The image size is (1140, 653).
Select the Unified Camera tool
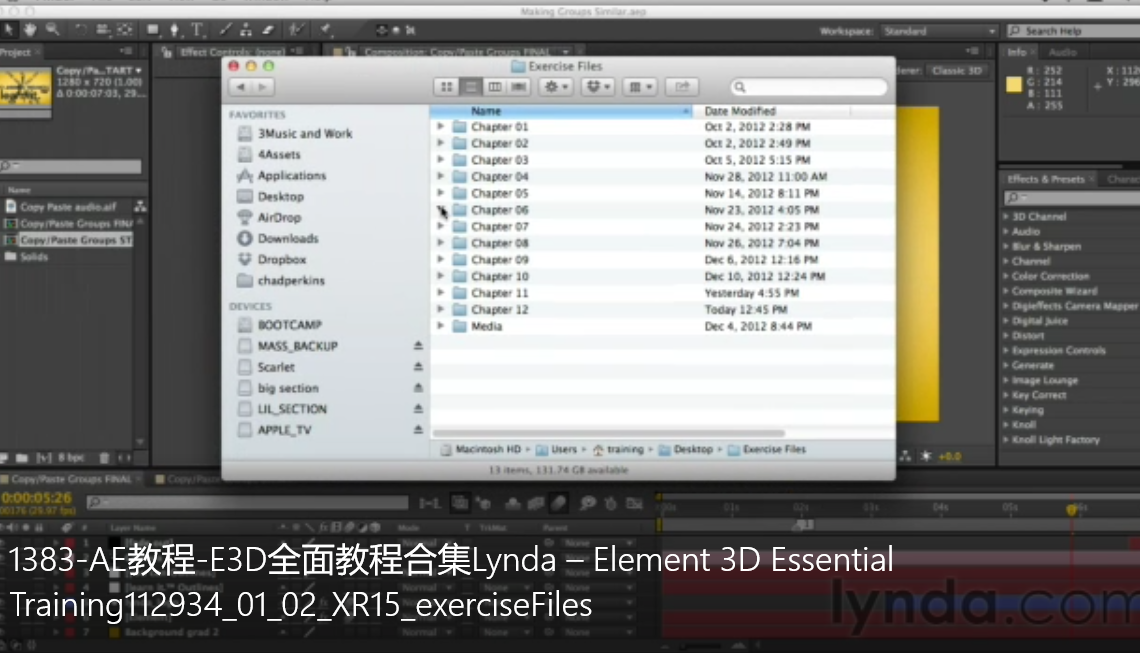103,30
